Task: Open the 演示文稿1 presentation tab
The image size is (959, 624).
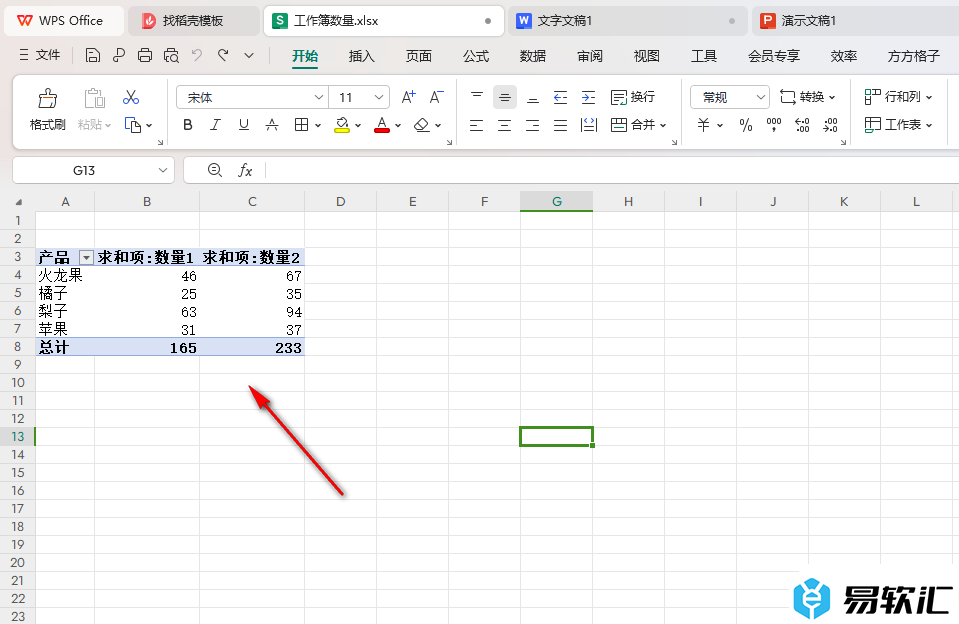Action: point(855,21)
